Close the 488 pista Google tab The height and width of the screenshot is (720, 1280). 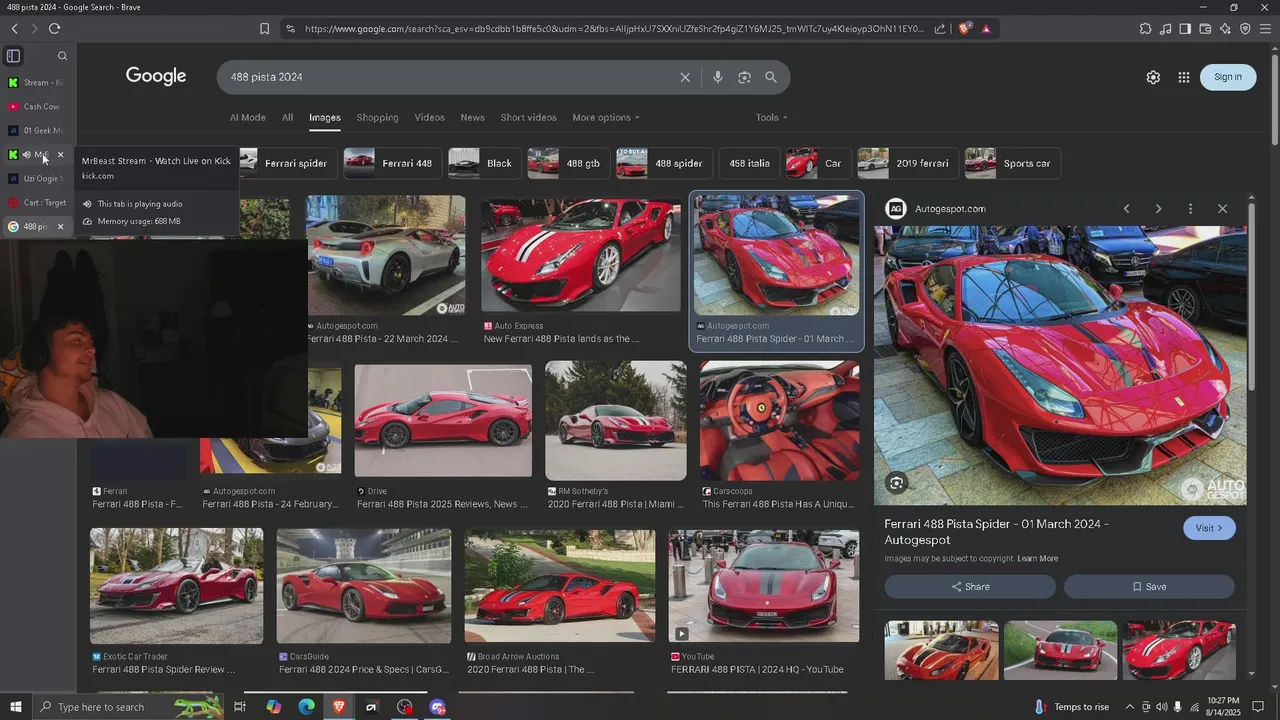tap(60, 227)
